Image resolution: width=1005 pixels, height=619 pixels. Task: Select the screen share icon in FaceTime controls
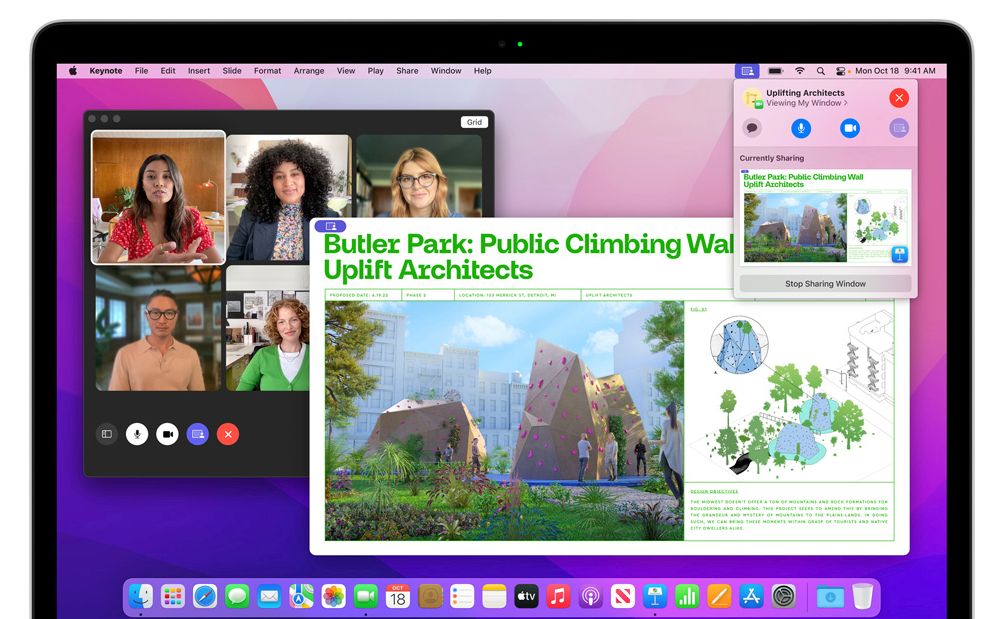[197, 434]
